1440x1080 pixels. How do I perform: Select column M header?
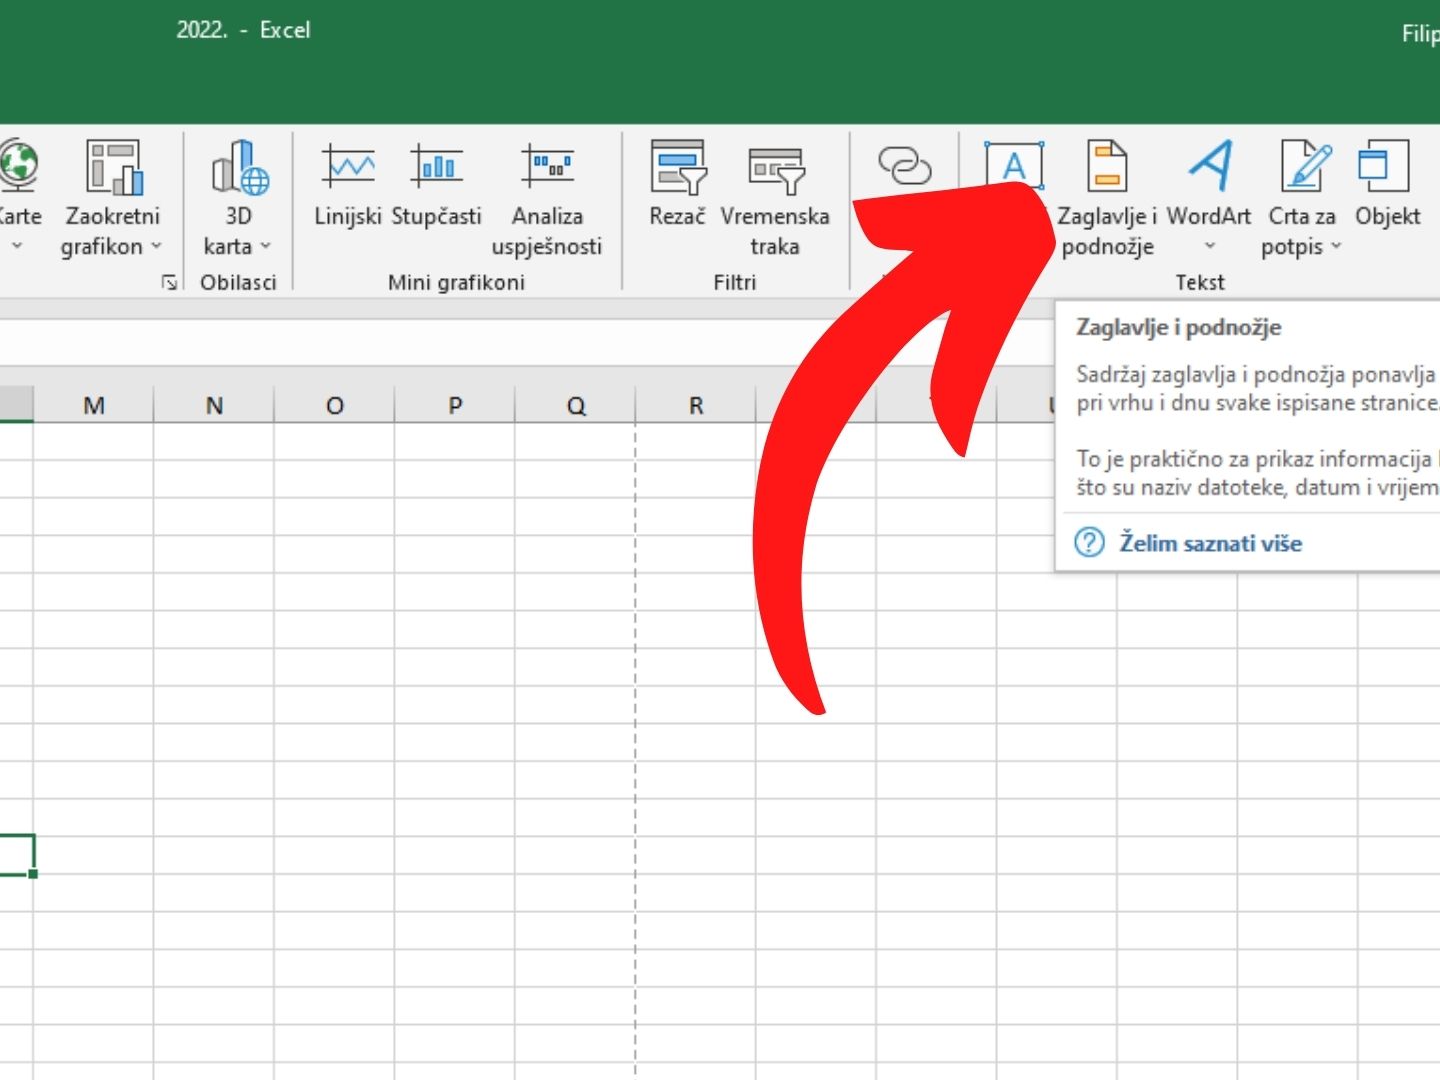pyautogui.click(x=93, y=405)
